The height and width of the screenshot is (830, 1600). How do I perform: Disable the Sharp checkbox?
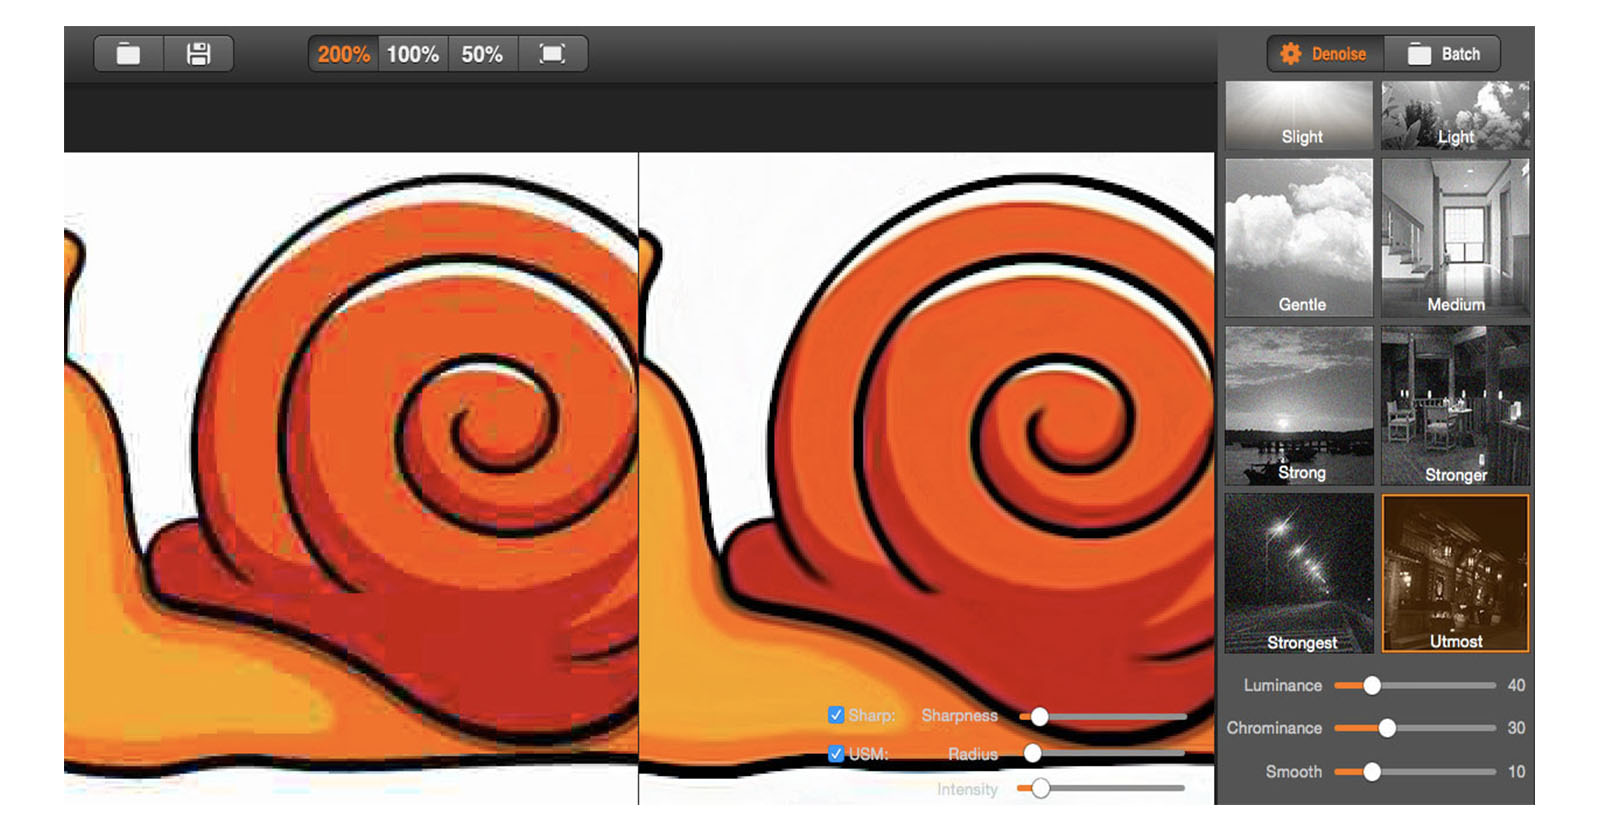click(836, 715)
